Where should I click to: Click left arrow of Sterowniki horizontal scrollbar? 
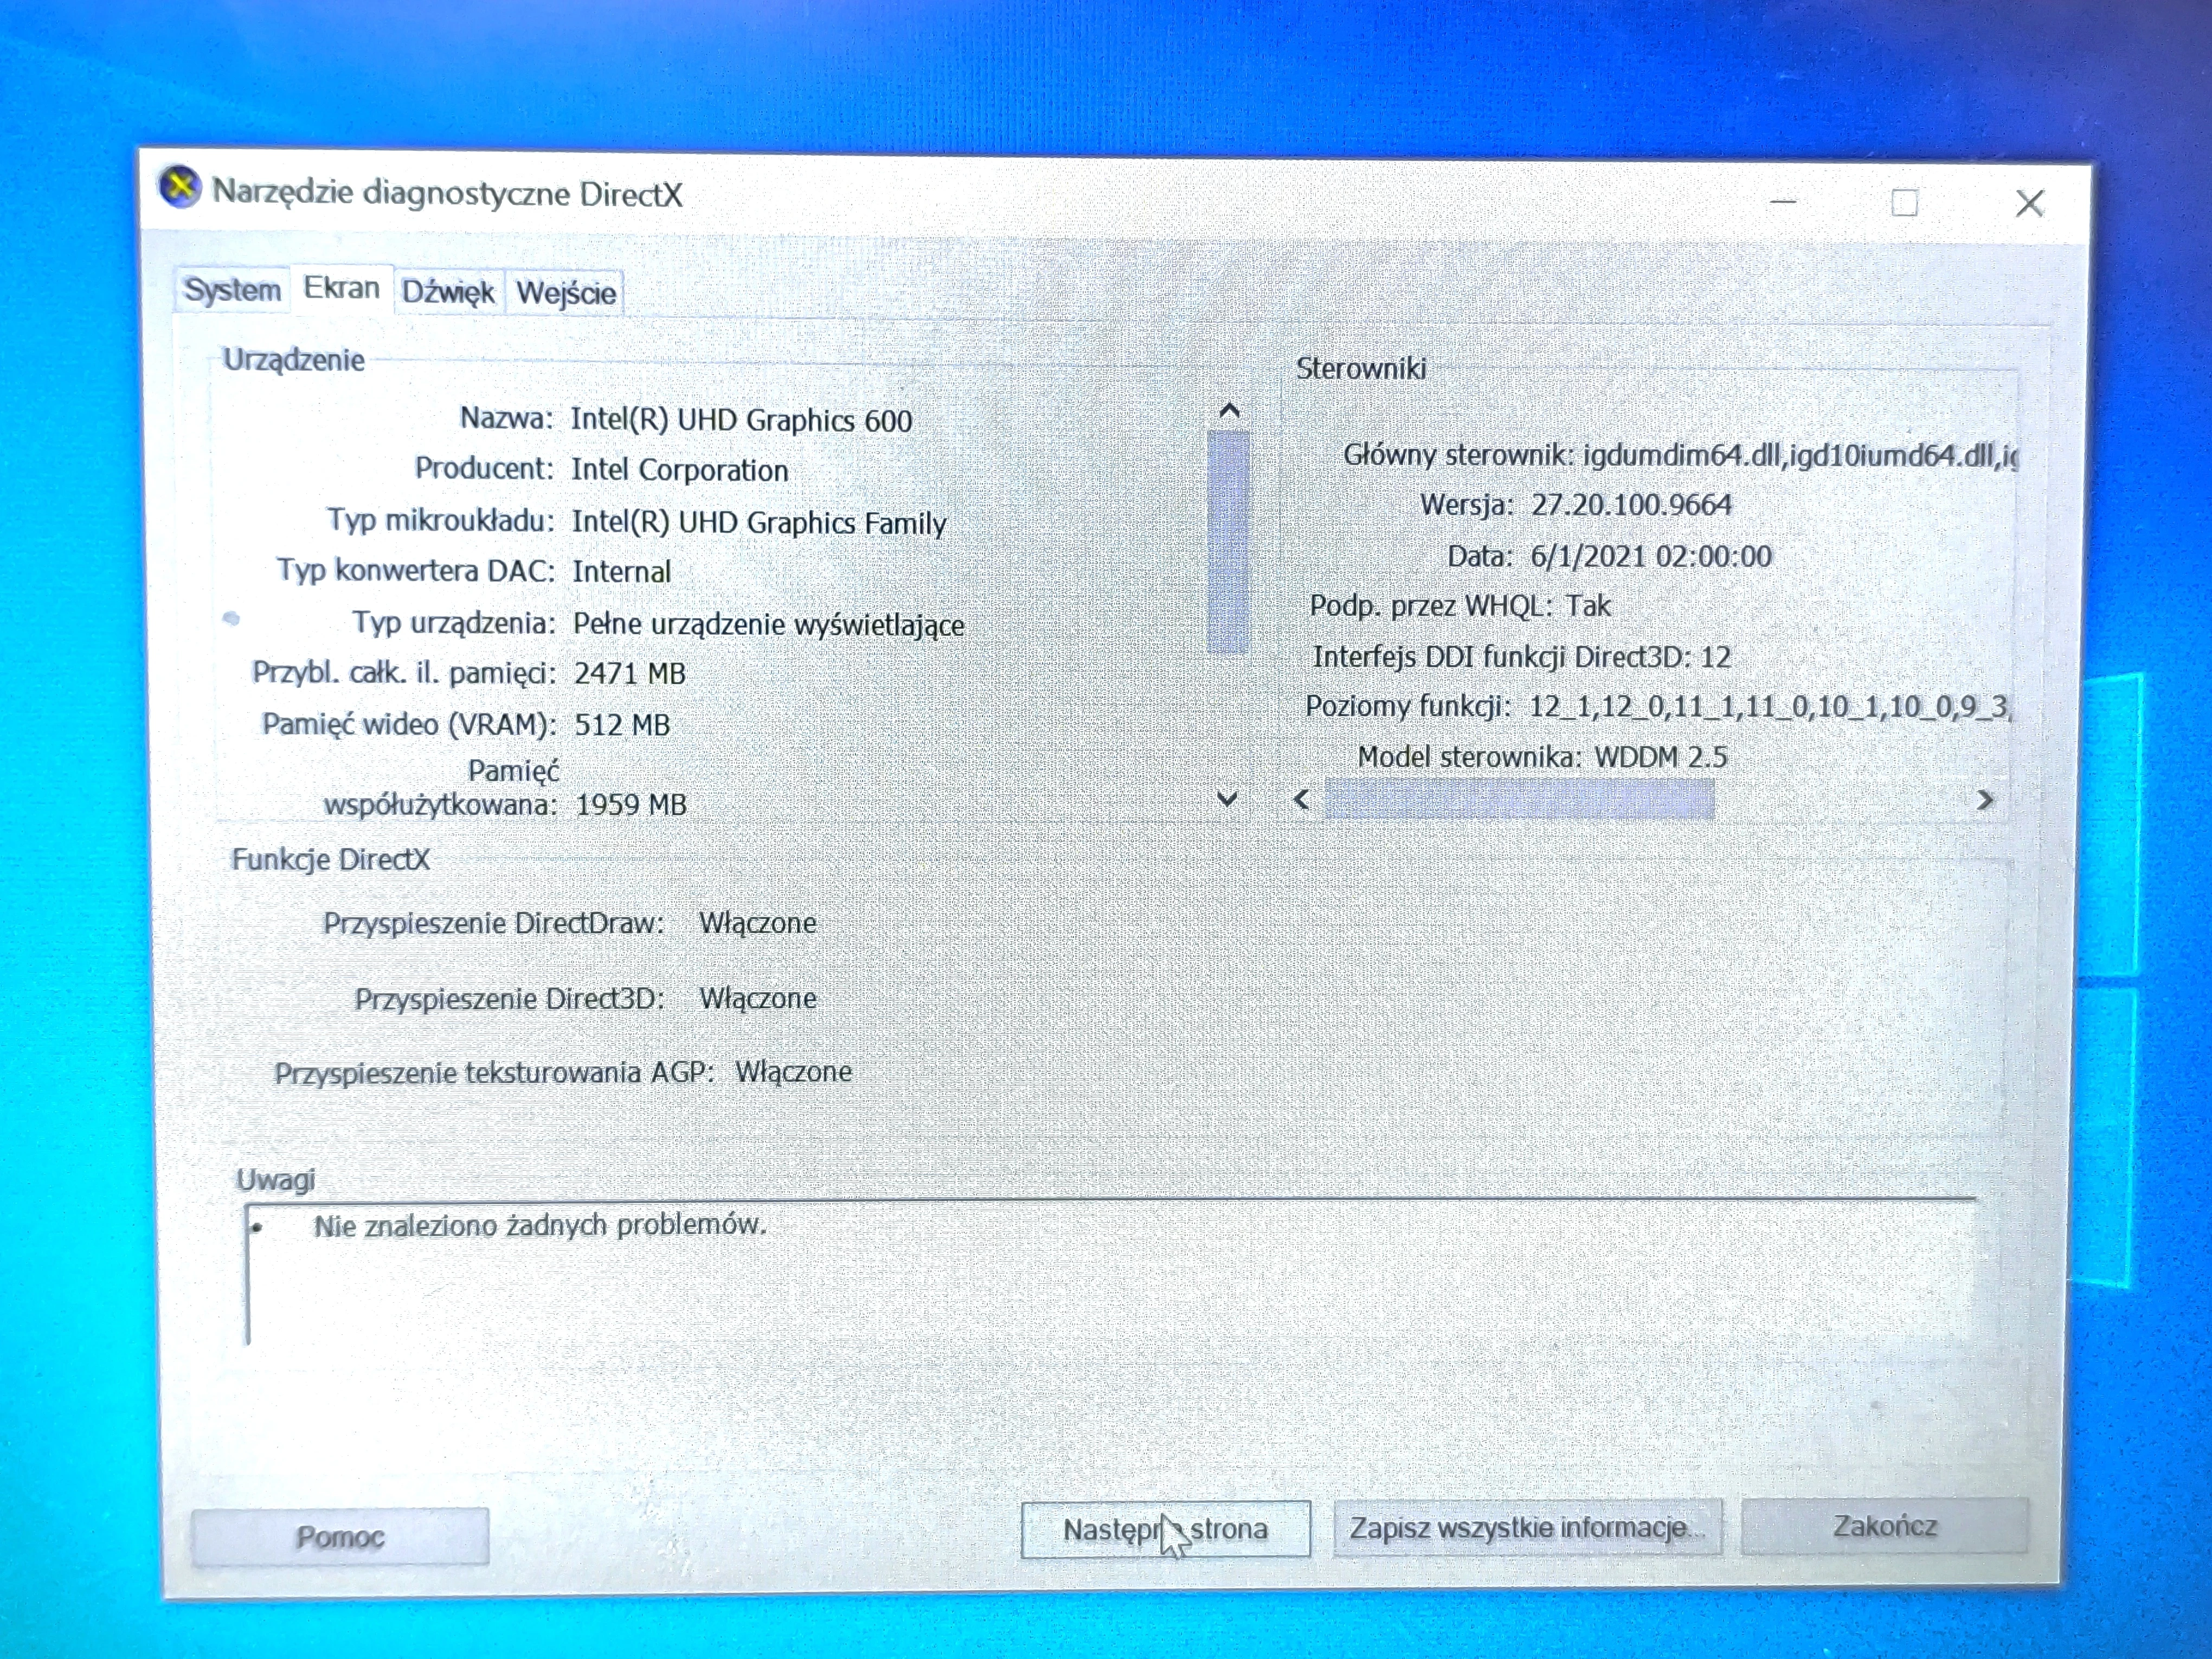pos(1302,800)
